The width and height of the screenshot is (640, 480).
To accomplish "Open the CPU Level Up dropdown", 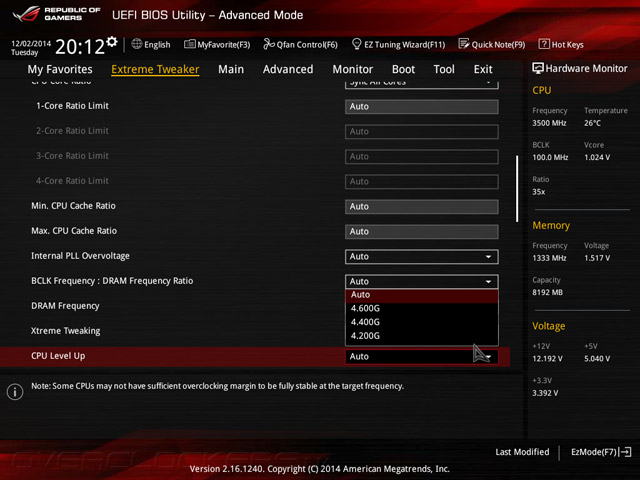I will tap(422, 356).
